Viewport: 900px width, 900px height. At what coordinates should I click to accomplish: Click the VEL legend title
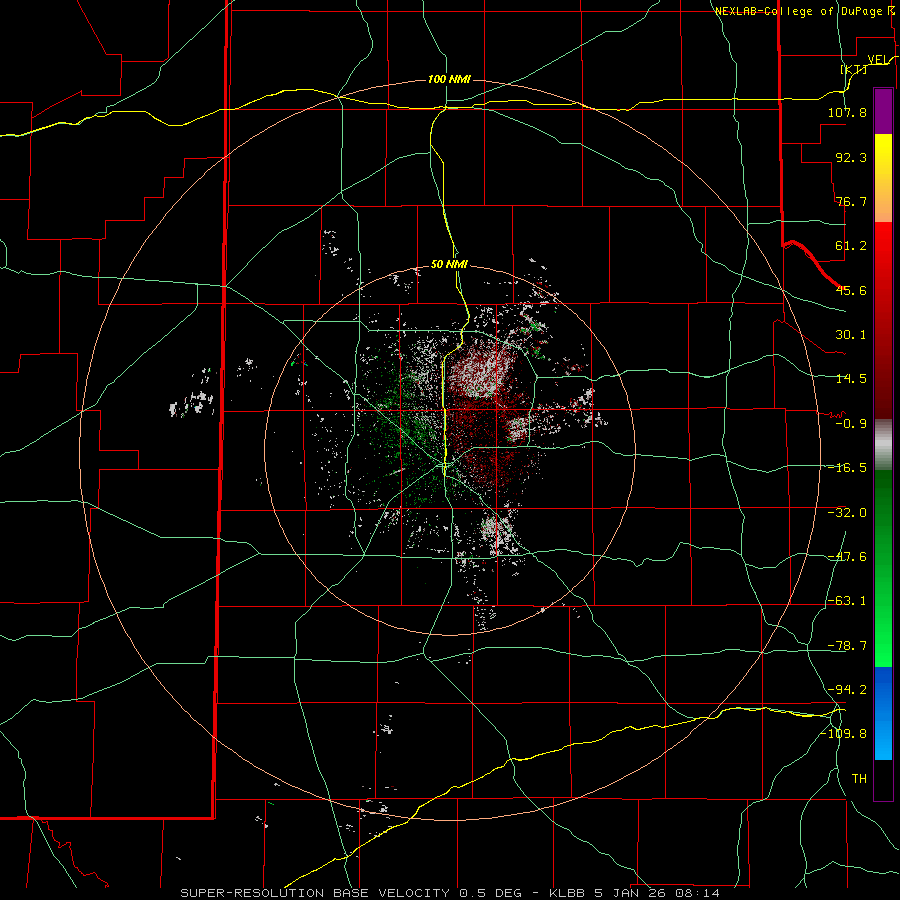pyautogui.click(x=880, y=60)
